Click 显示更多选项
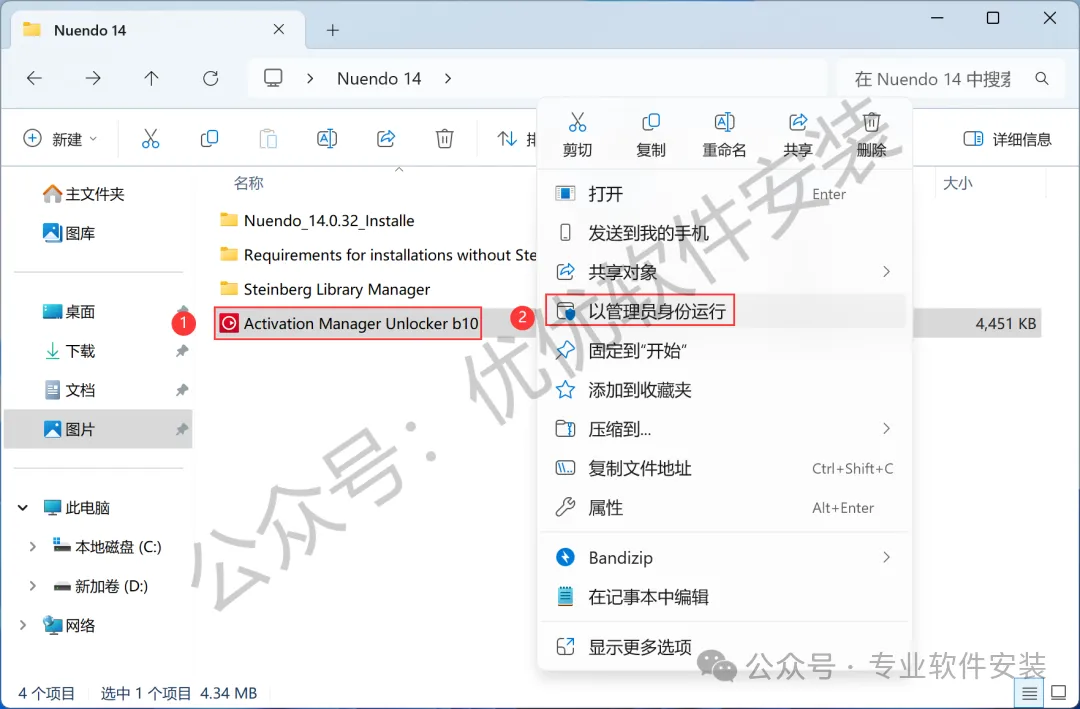1080x709 pixels. click(x=725, y=646)
